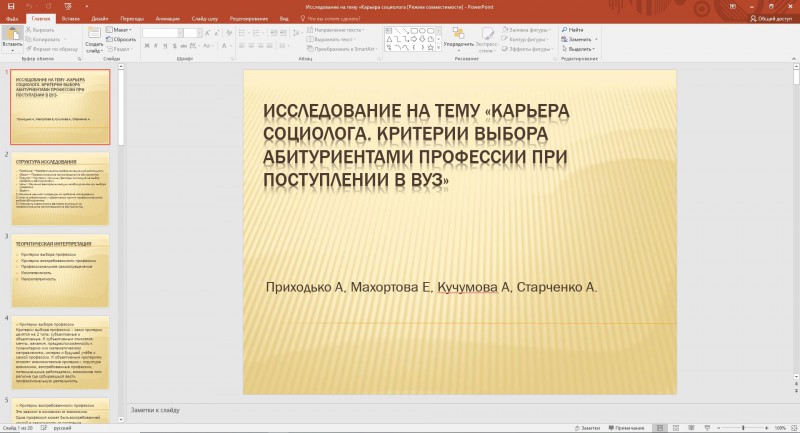Click Вырезать (Cut) scissors button
The image size is (800, 433).
(40, 30)
